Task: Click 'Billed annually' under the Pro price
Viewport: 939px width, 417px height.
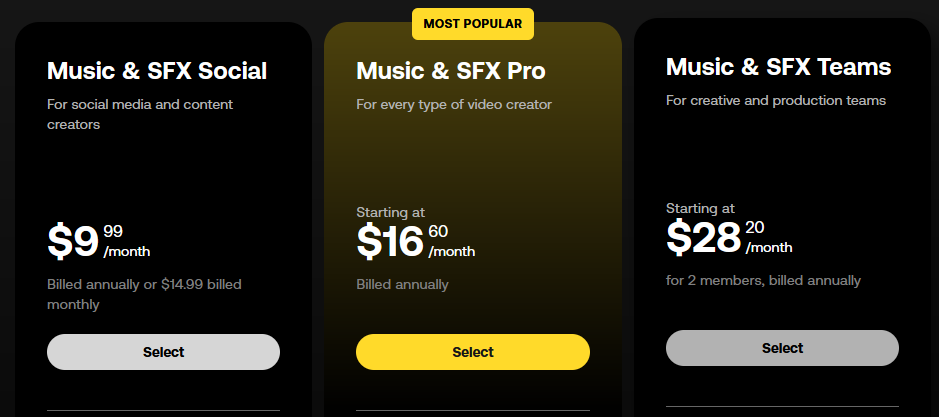Action: (x=402, y=284)
